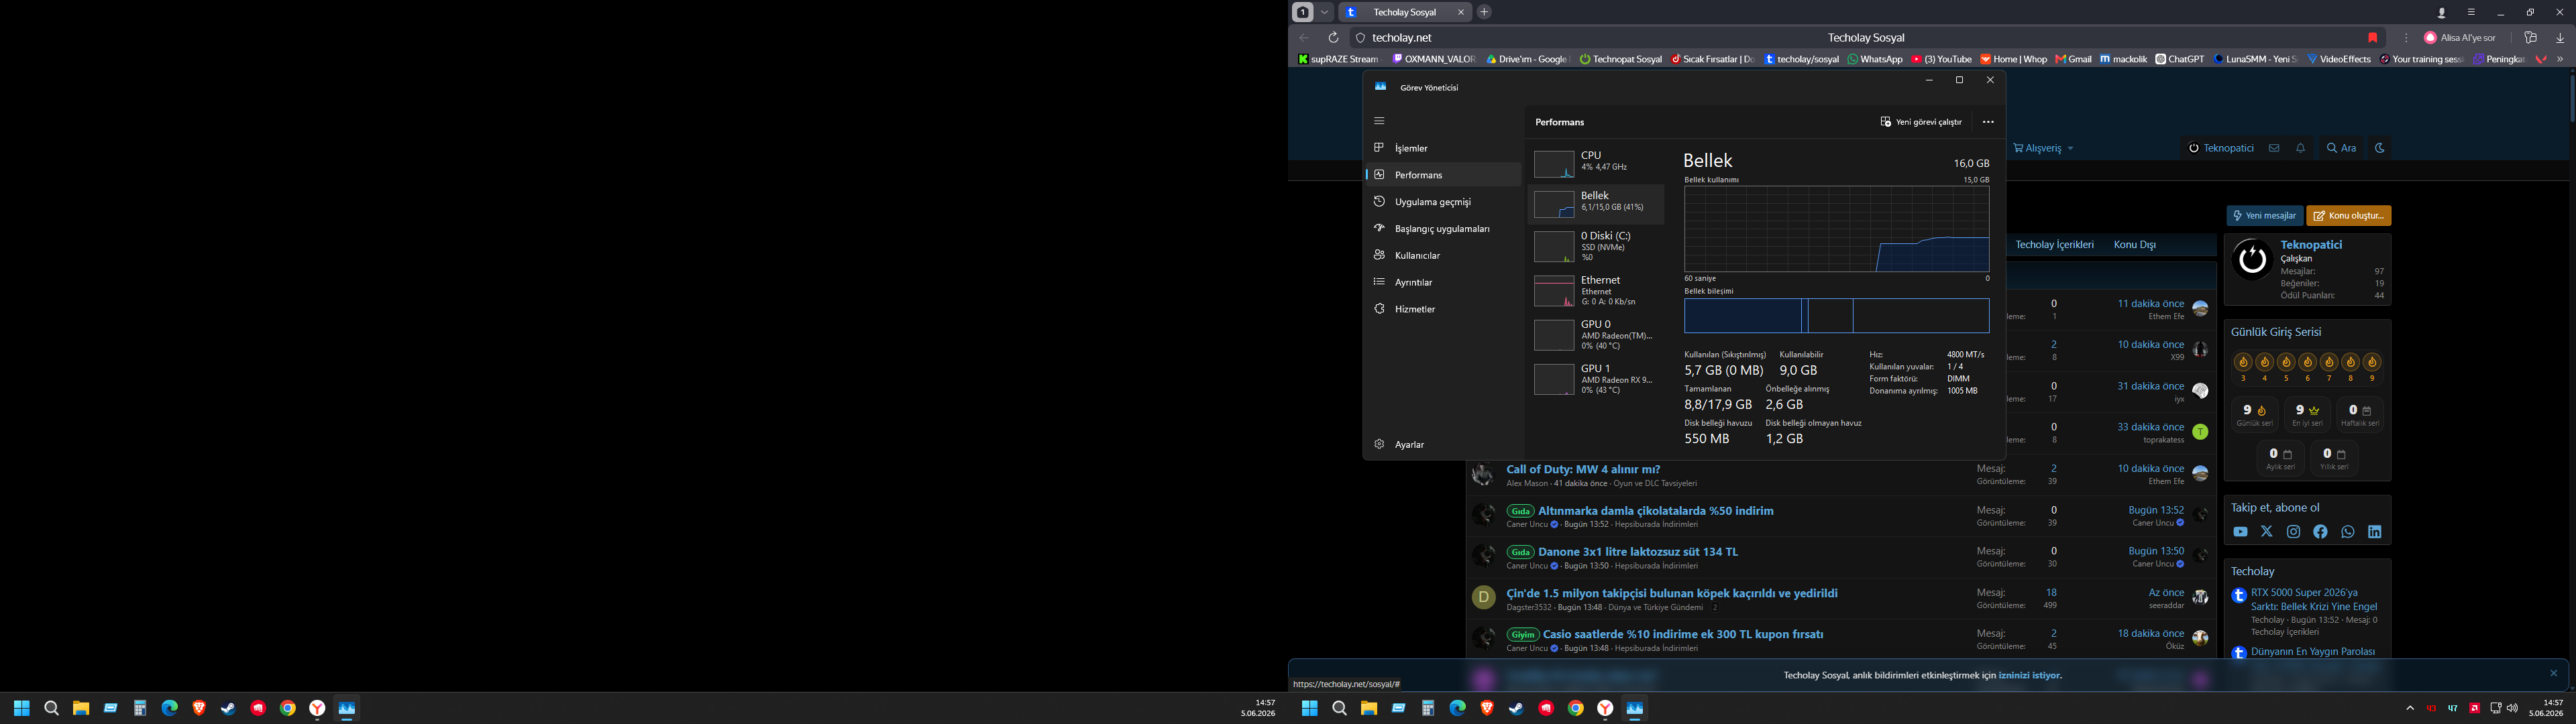
Task: Toggle dark mode moon icon
Action: [x=2380, y=148]
